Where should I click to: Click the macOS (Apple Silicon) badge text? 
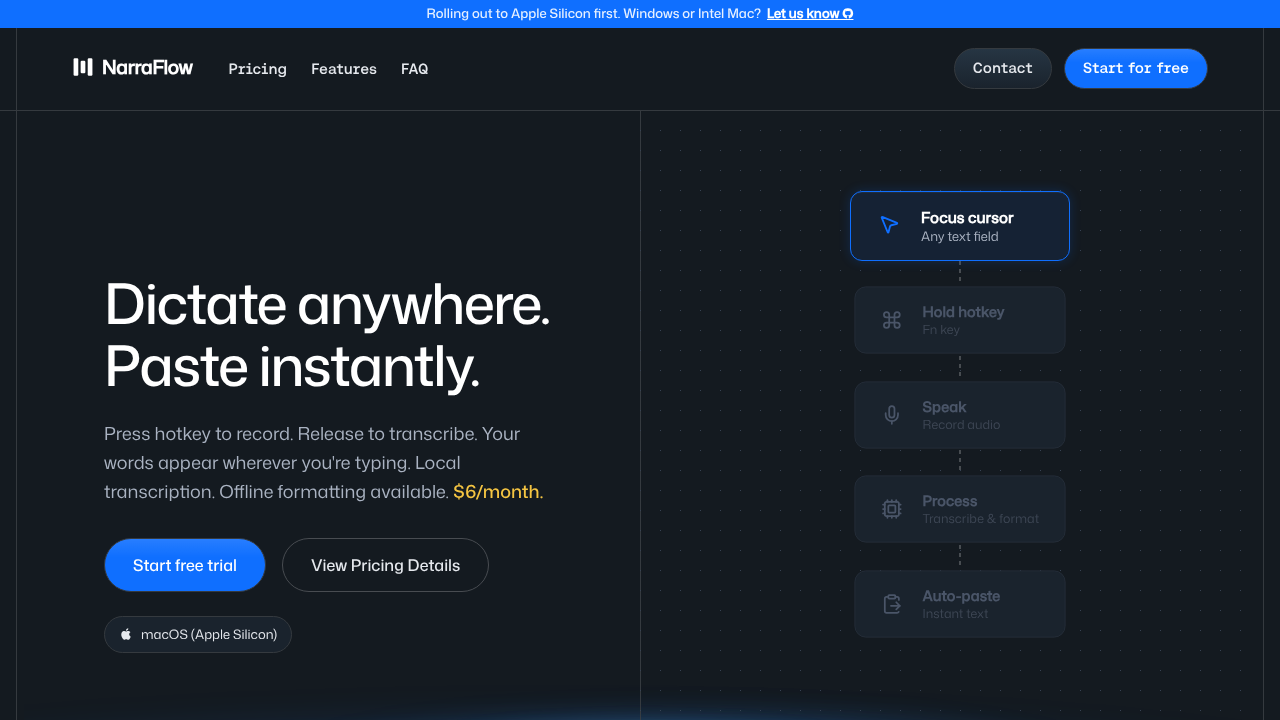pyautogui.click(x=209, y=634)
